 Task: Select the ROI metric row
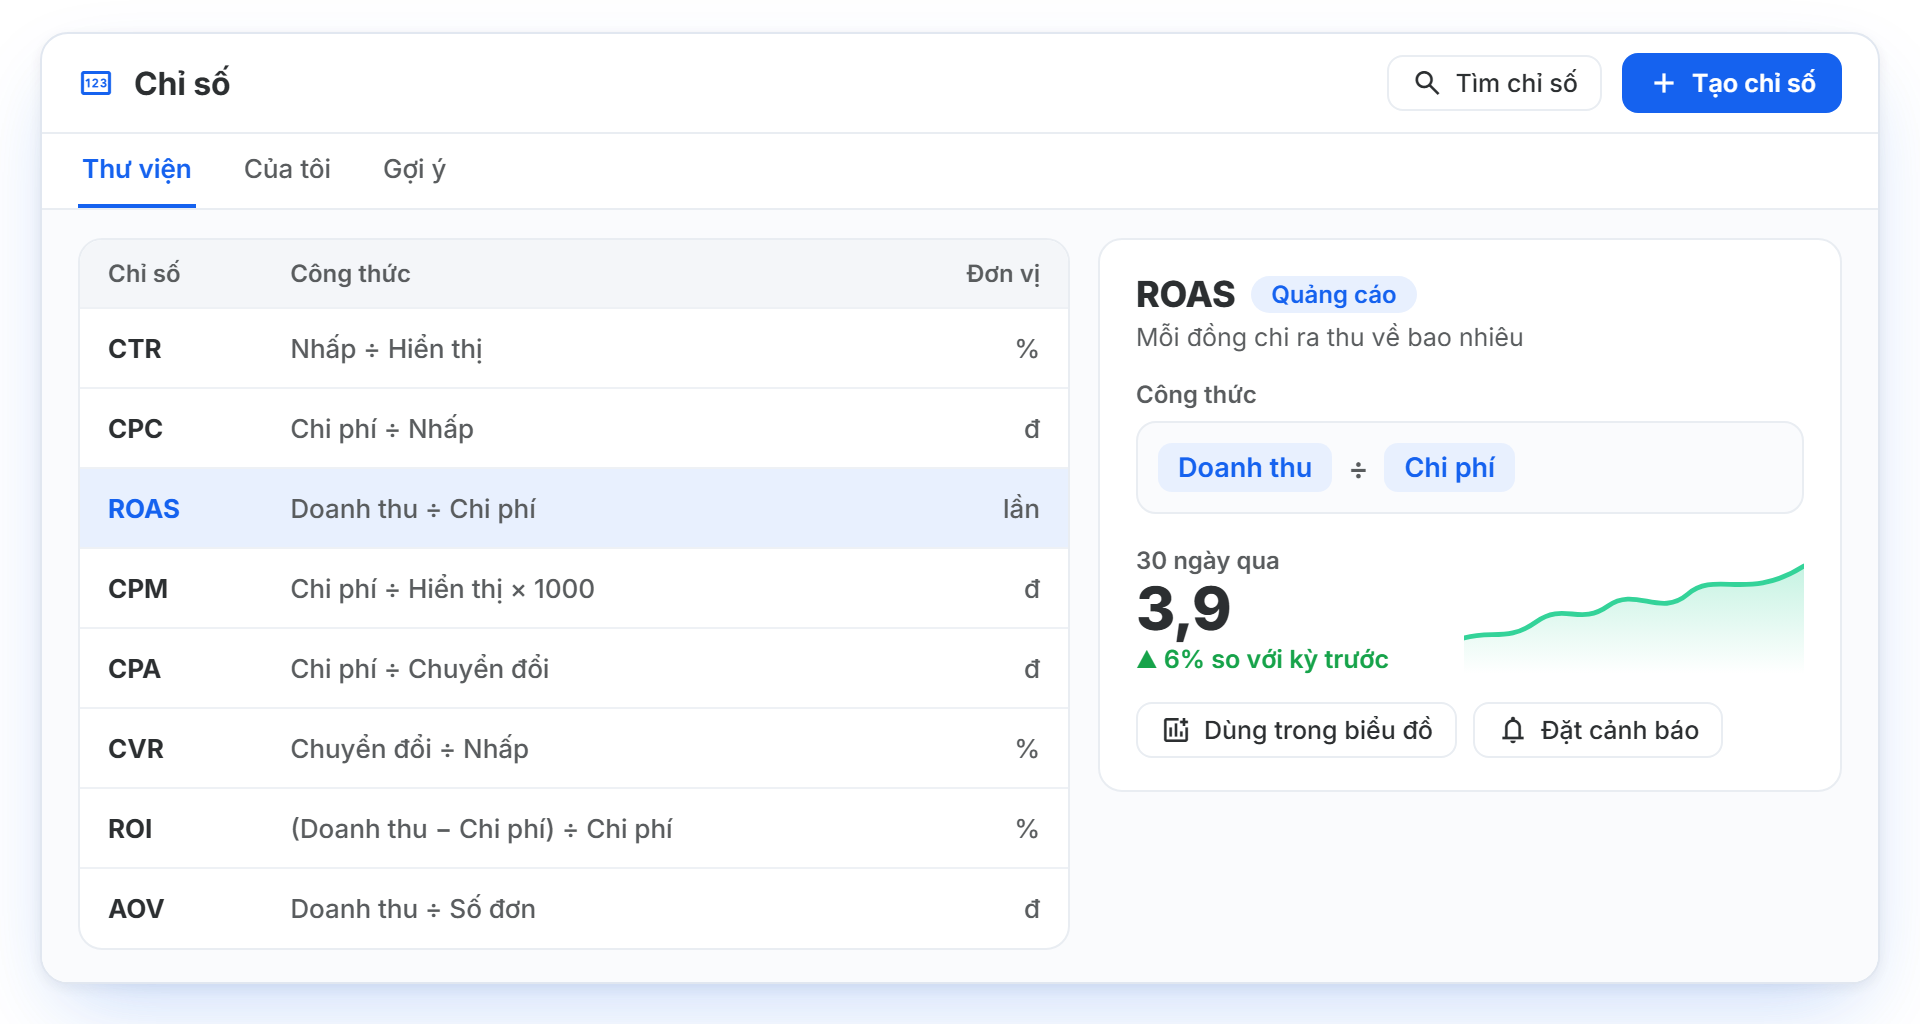[x=574, y=828]
